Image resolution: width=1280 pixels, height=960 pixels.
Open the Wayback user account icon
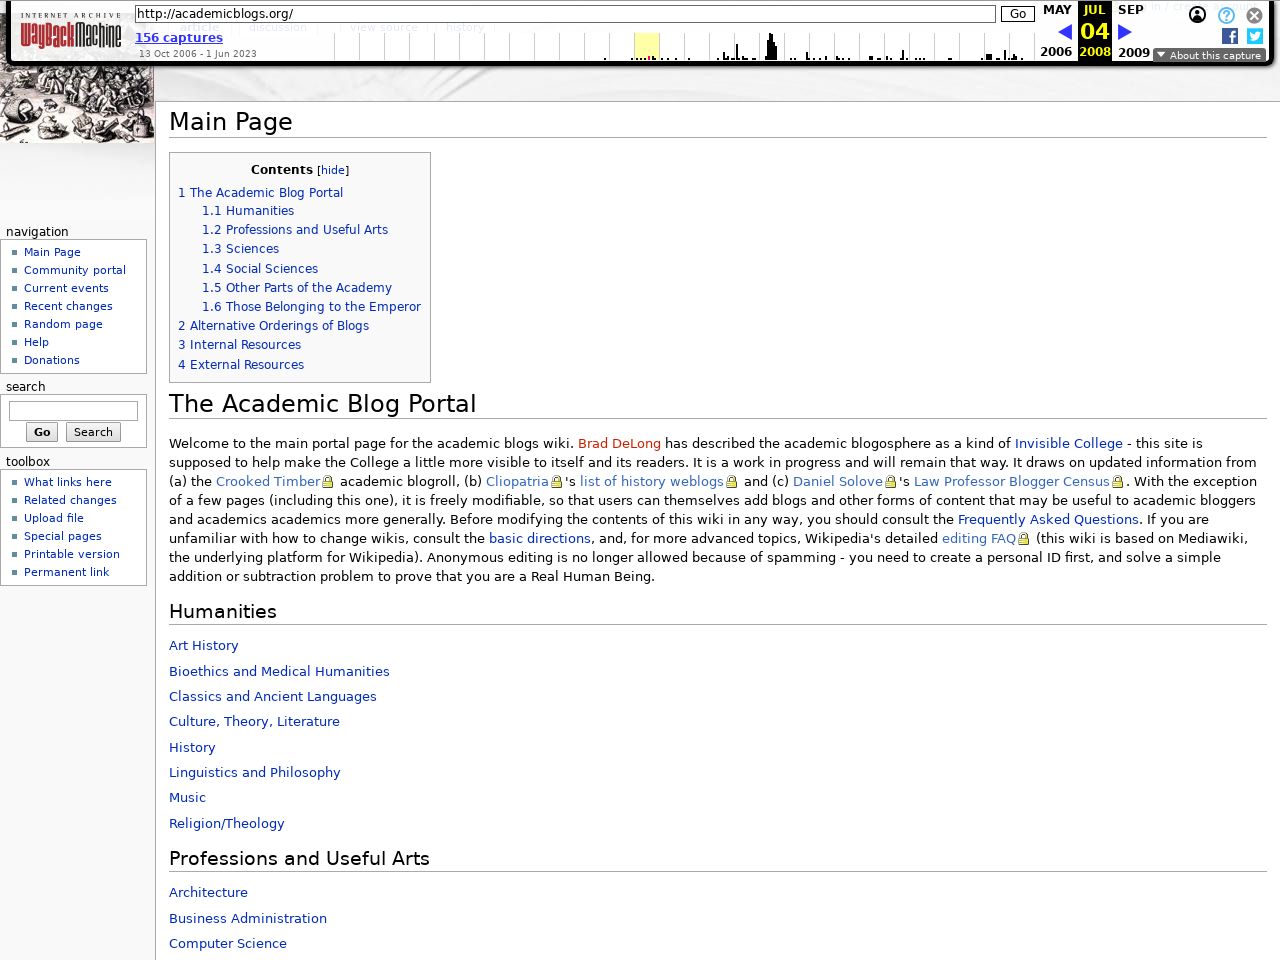[1197, 15]
